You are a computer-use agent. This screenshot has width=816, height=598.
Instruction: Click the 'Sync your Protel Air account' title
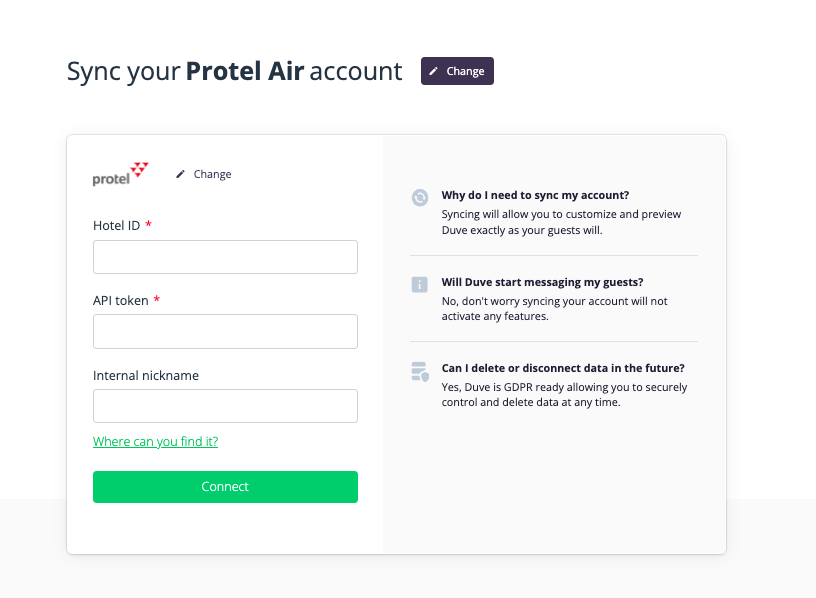pyautogui.click(x=234, y=71)
